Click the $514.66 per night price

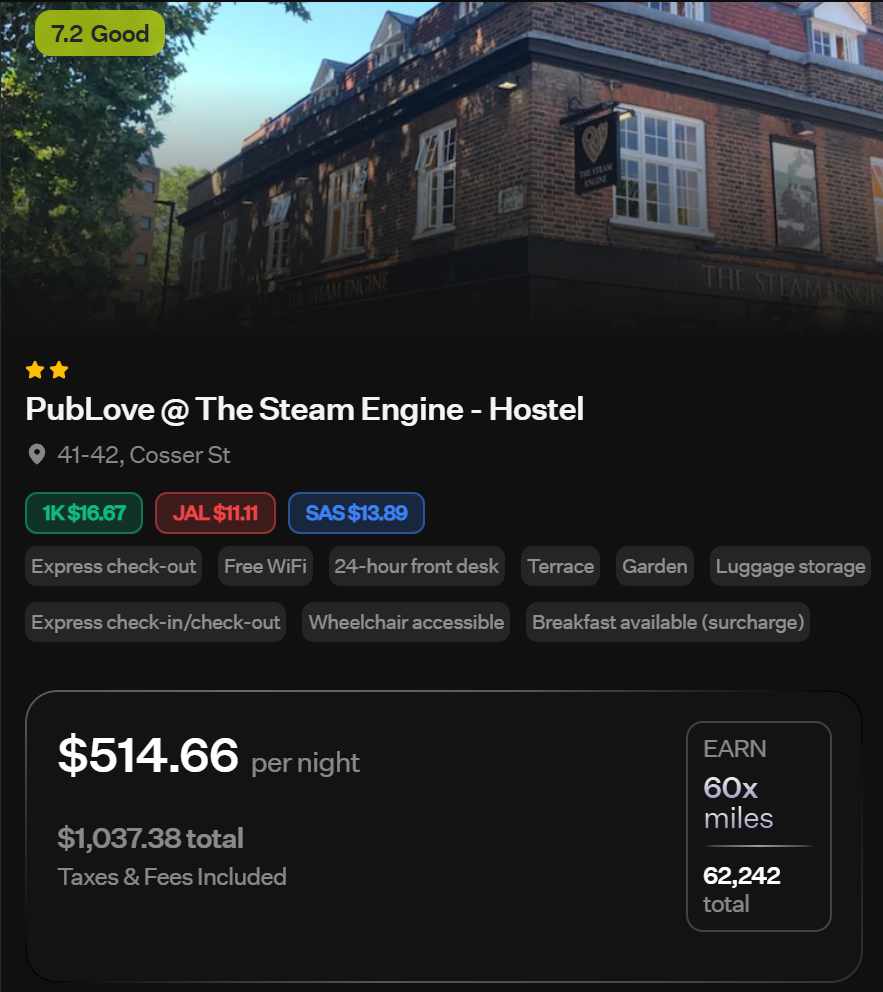click(x=209, y=755)
